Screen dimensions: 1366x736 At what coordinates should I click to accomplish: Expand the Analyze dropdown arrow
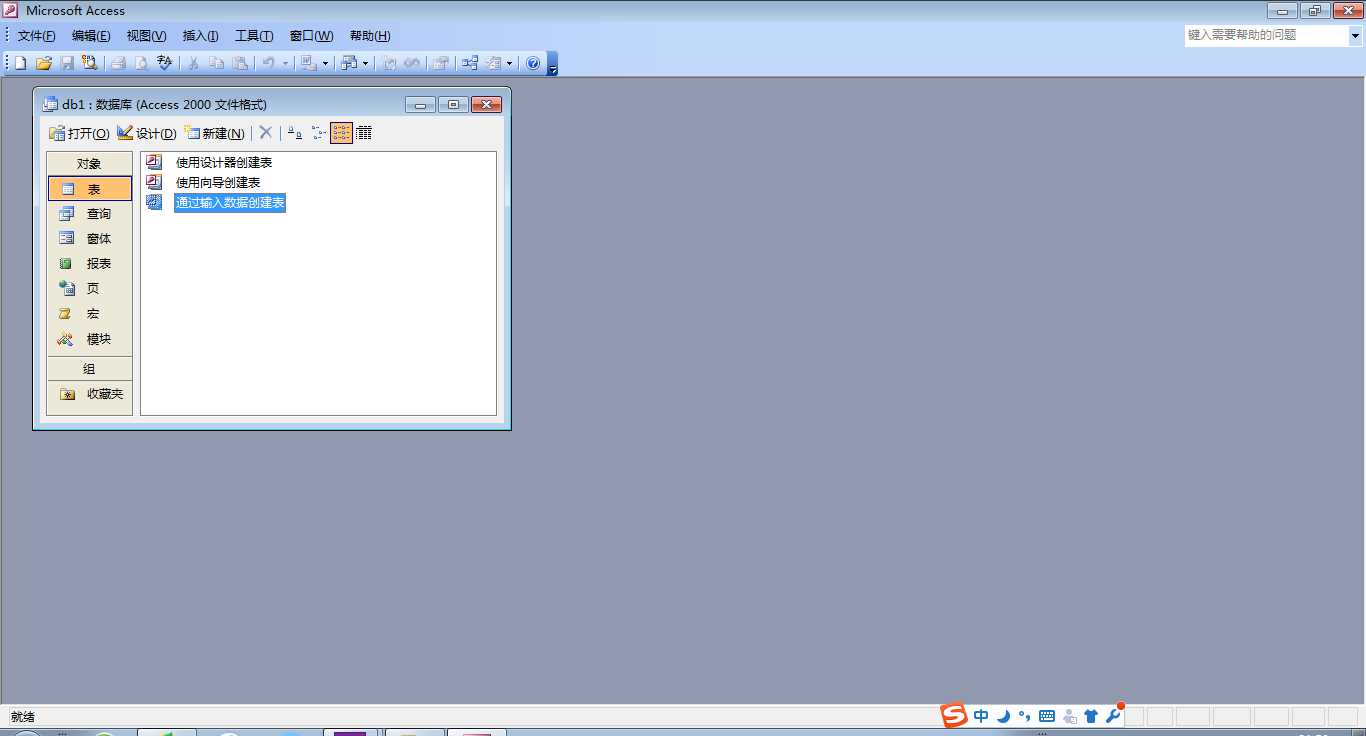tap(365, 63)
